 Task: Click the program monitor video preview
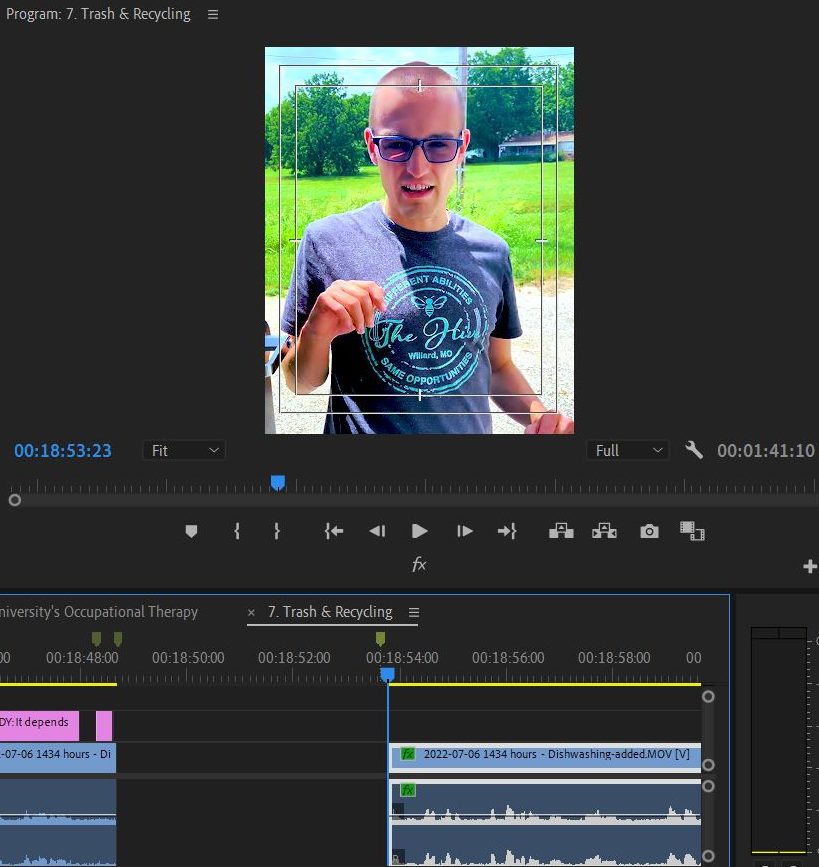[419, 241]
